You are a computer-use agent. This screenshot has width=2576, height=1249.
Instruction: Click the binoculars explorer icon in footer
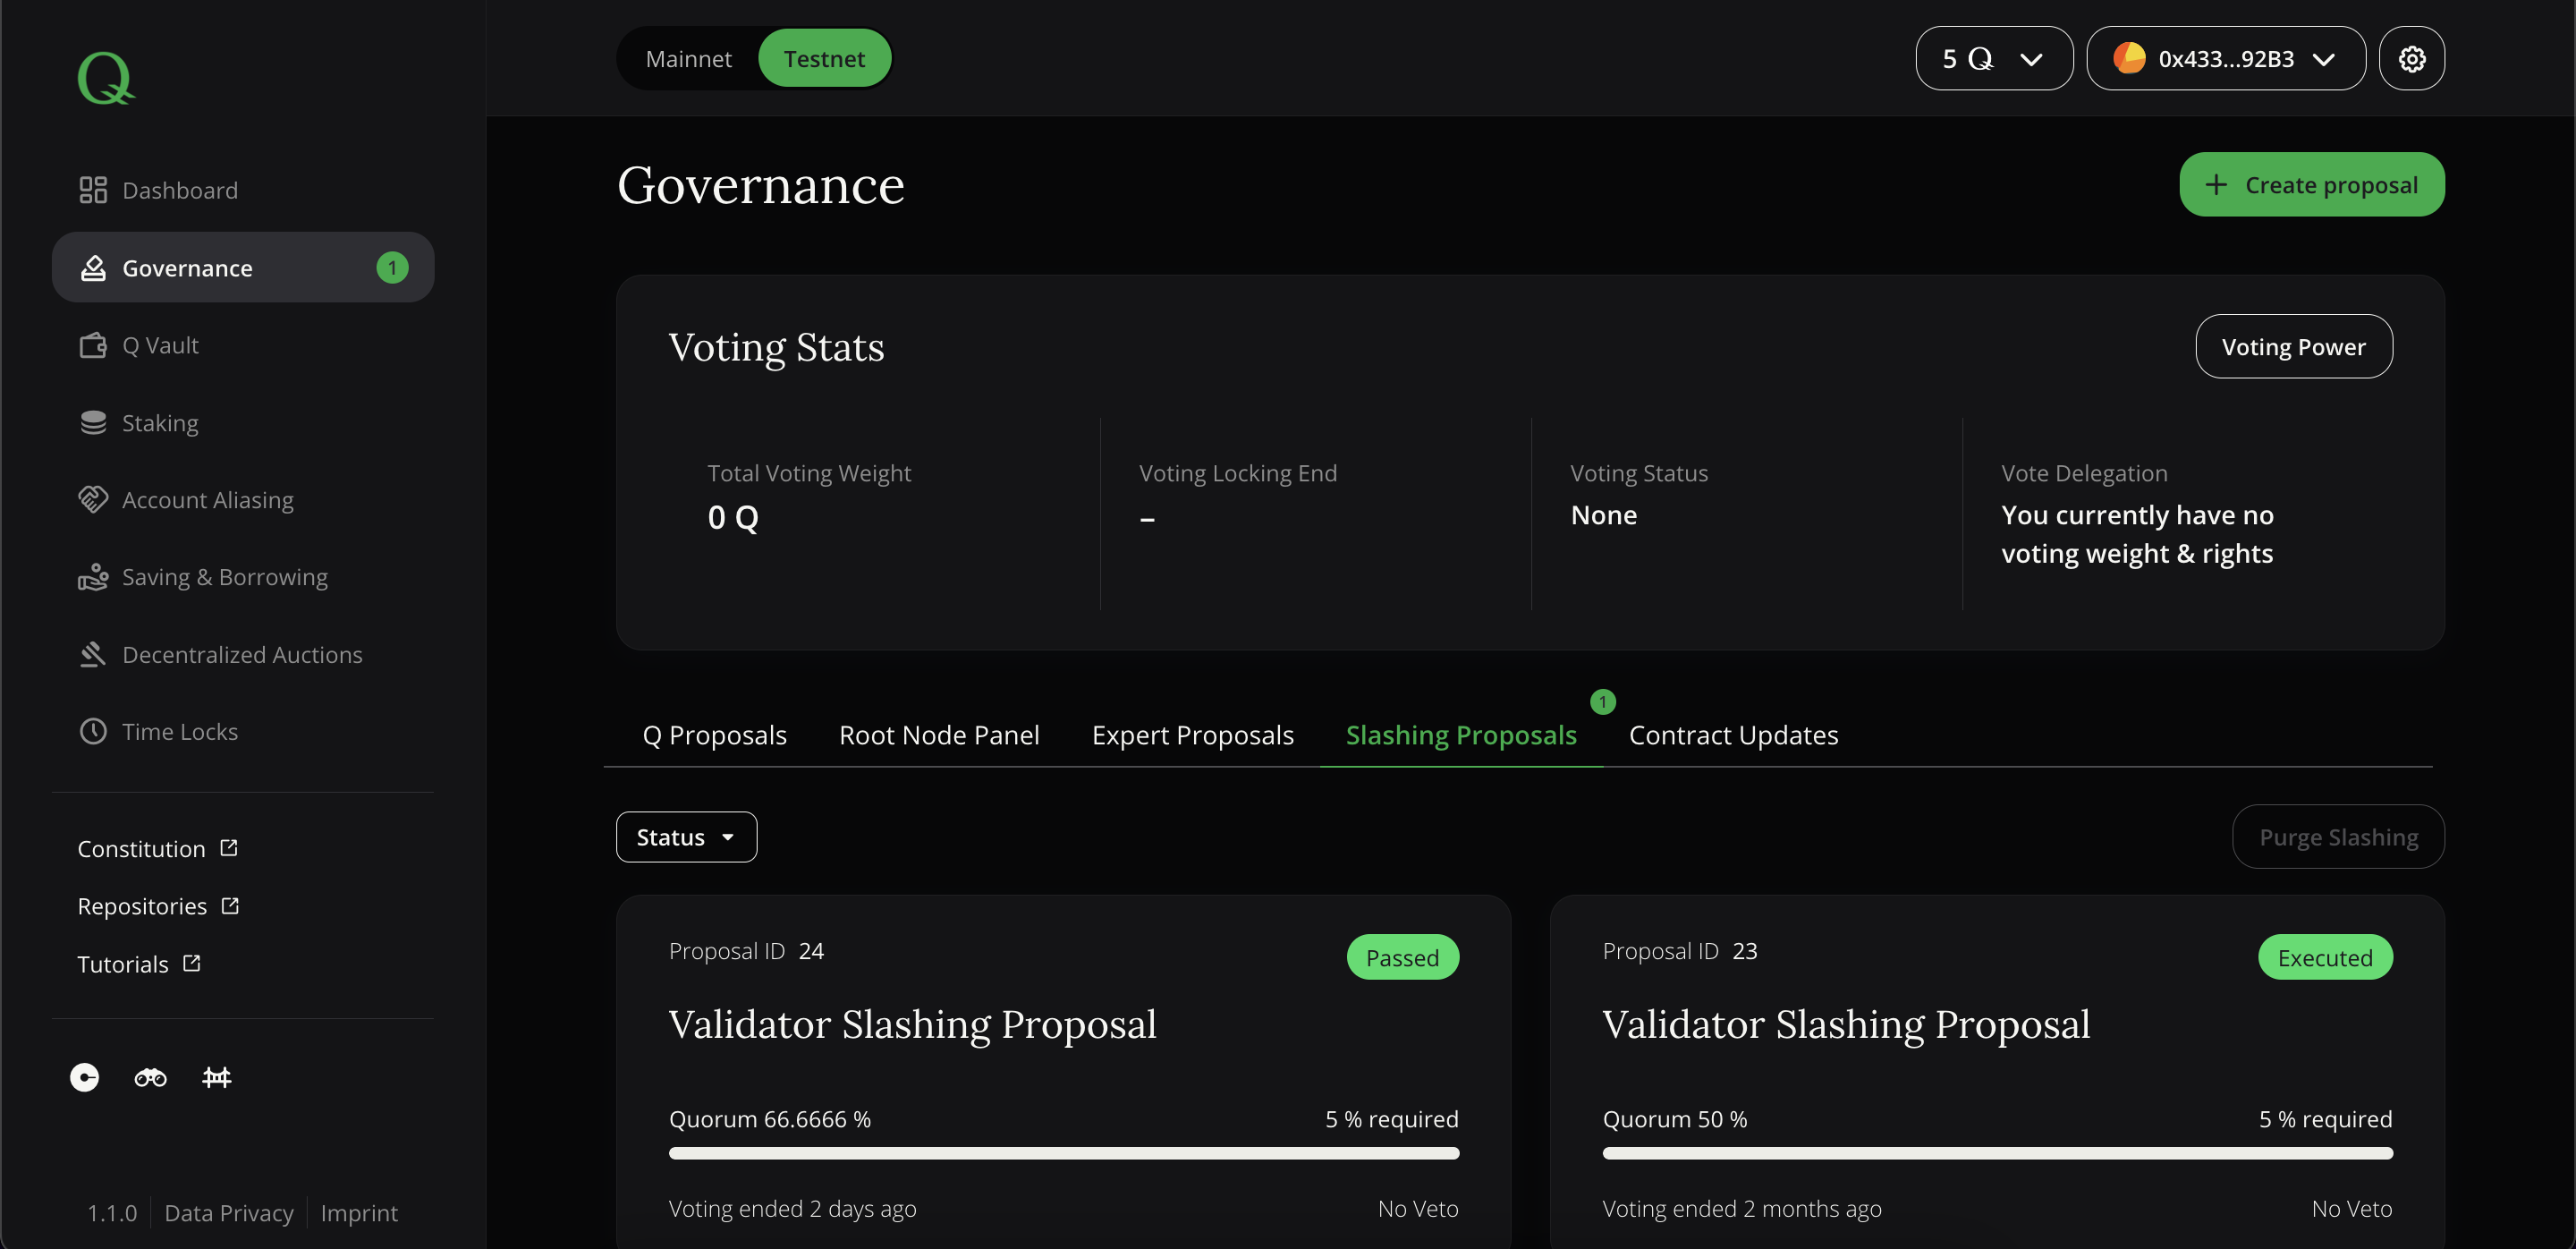coord(150,1077)
